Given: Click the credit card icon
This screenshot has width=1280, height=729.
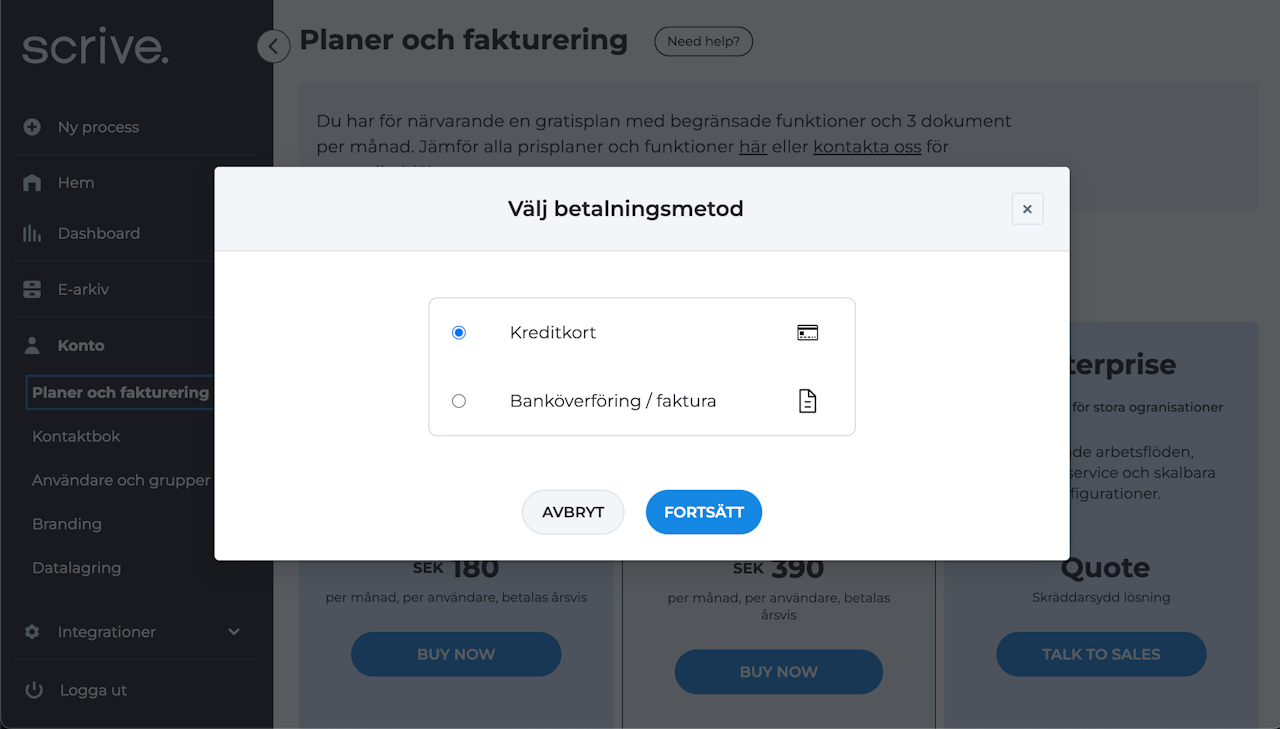Looking at the screenshot, I should click(x=808, y=333).
